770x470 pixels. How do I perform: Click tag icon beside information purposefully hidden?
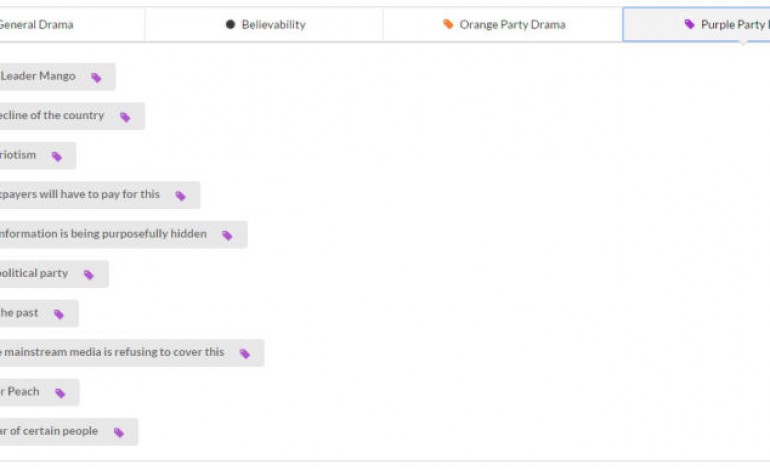(x=227, y=235)
